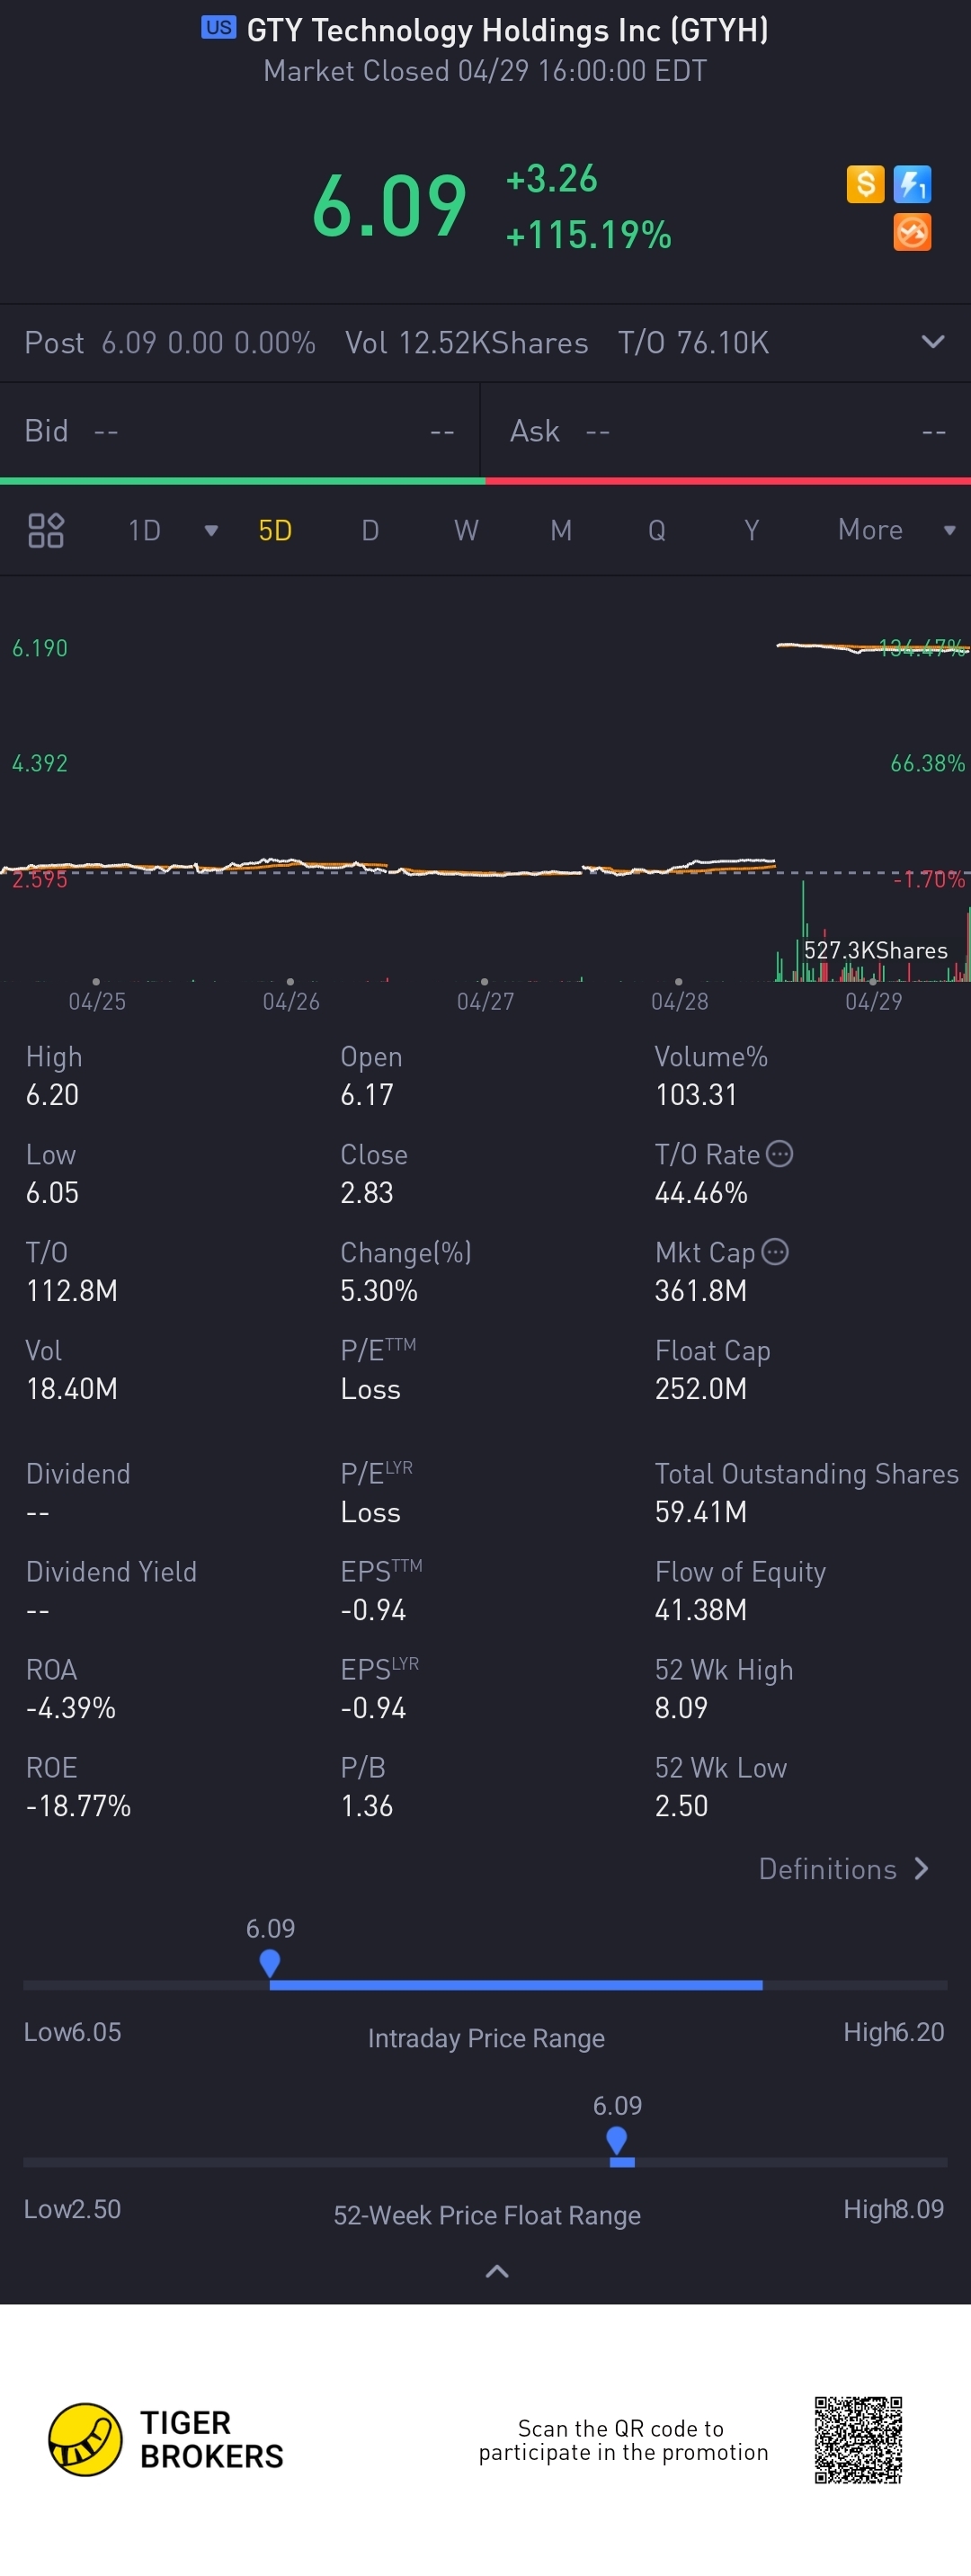Collapse the stock details panel chevron
The height and width of the screenshot is (2576, 971).
[x=497, y=2272]
